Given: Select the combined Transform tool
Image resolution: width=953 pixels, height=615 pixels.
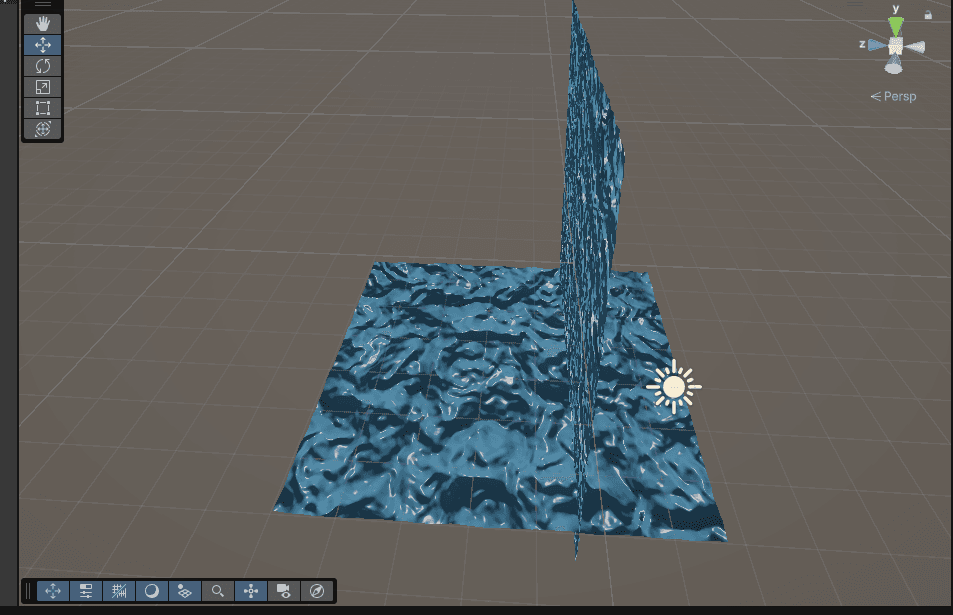Looking at the screenshot, I should point(43,129).
